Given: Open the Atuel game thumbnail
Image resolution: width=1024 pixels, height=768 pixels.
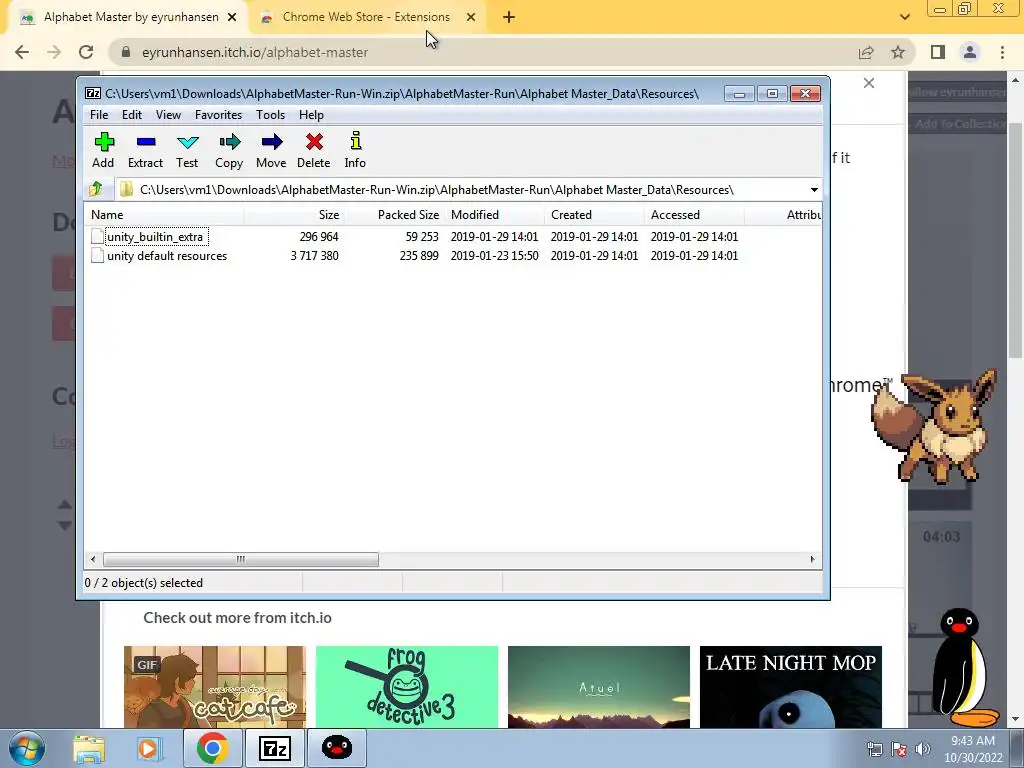Looking at the screenshot, I should pos(599,686).
